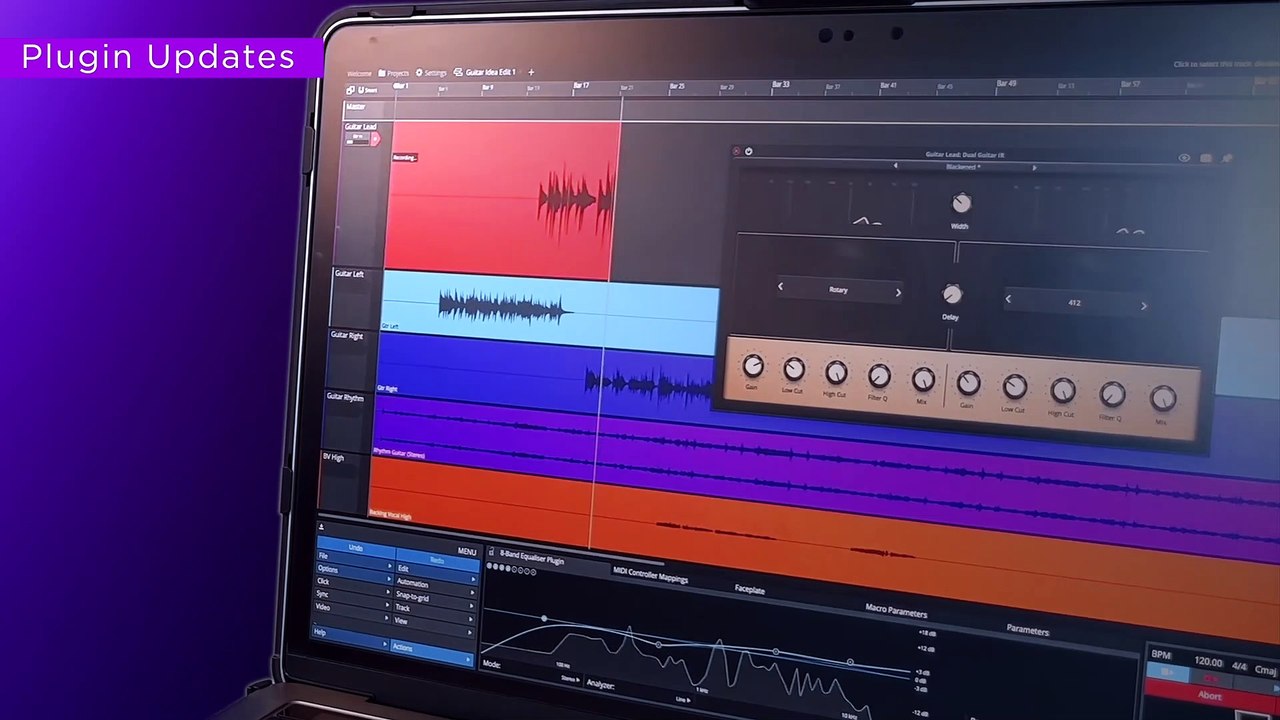Image resolution: width=1280 pixels, height=720 pixels.
Task: Click the right arrow next to the 412 speaker option
Action: click(1143, 305)
